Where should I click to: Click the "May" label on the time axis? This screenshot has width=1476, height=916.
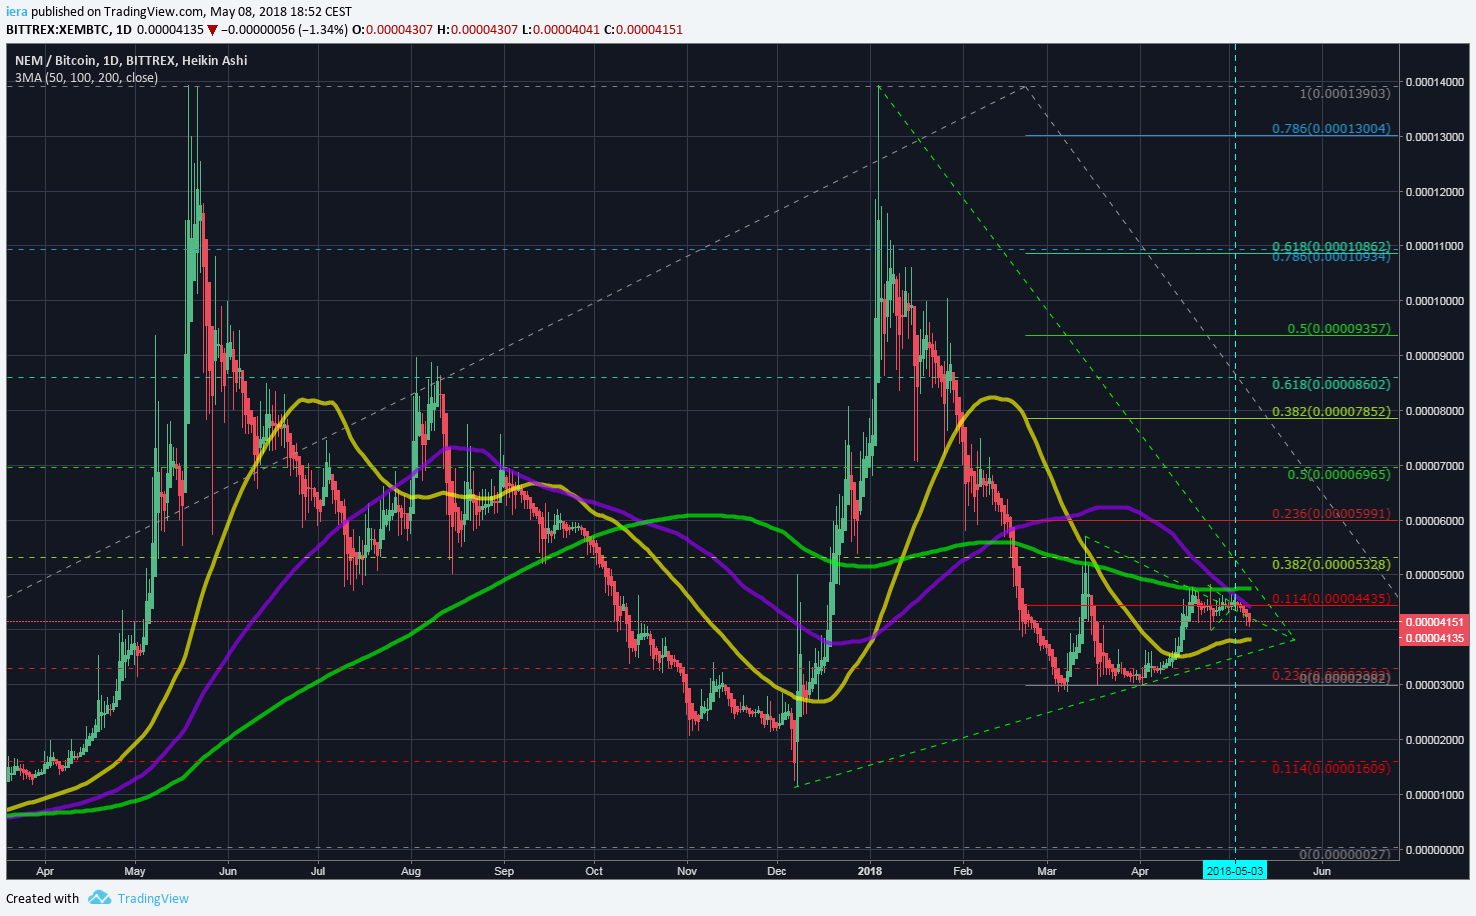coord(134,871)
